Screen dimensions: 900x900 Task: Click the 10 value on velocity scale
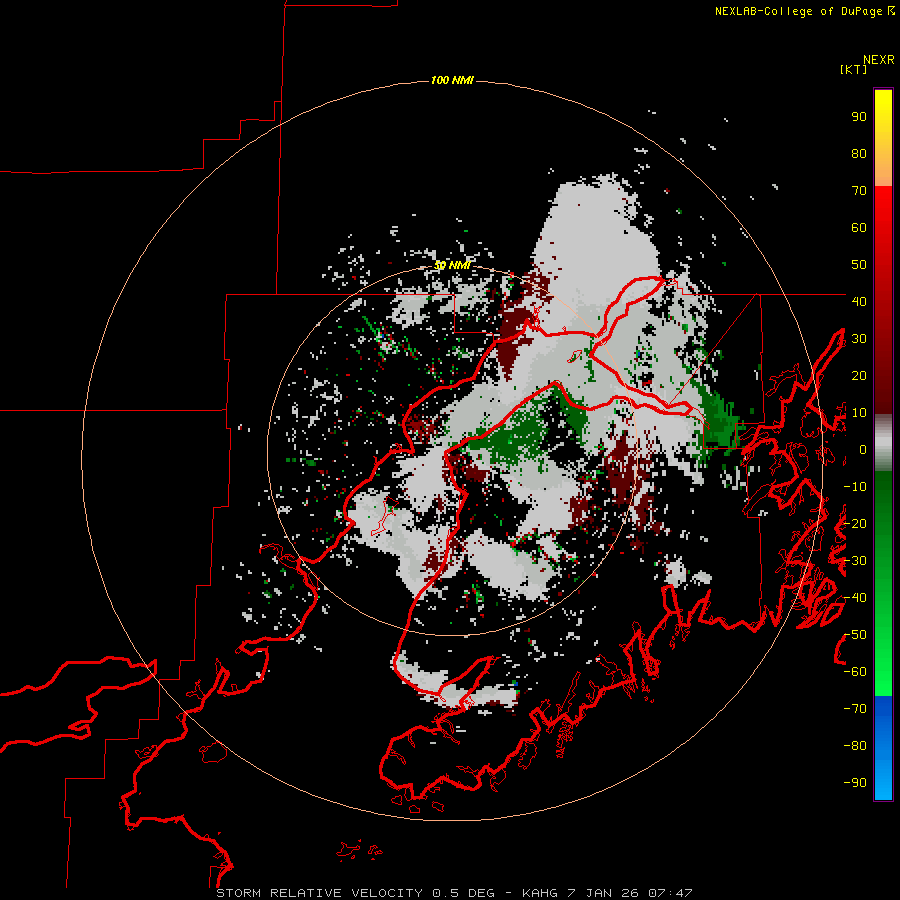point(859,413)
